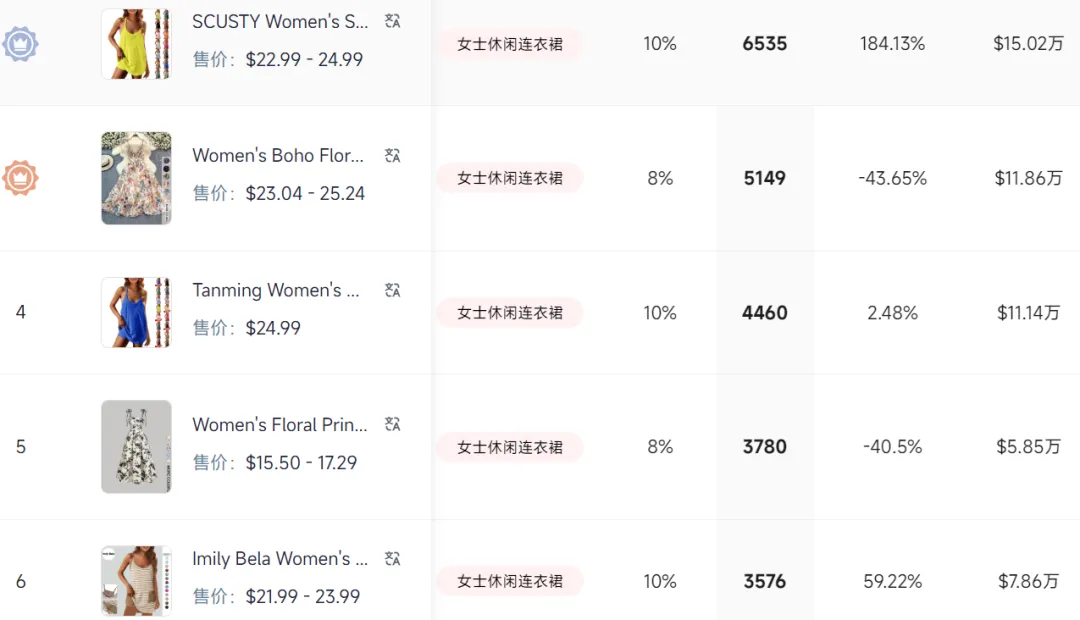This screenshot has width=1080, height=620.
Task: Click 女士休闲连衣裙 tag in Tanming row
Action: (510, 313)
